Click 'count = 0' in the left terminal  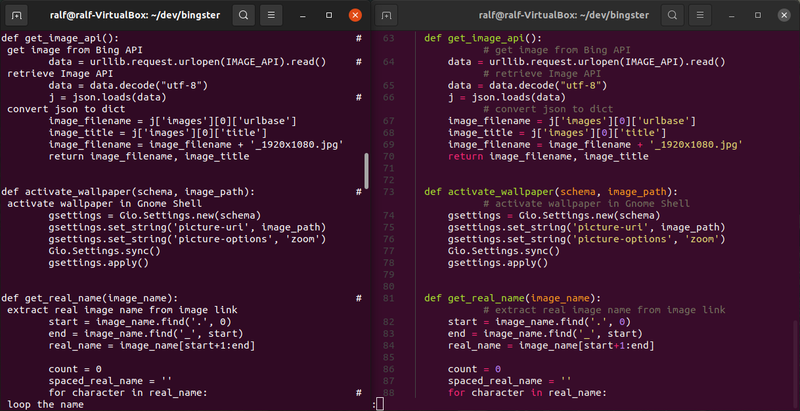[x=75, y=369]
